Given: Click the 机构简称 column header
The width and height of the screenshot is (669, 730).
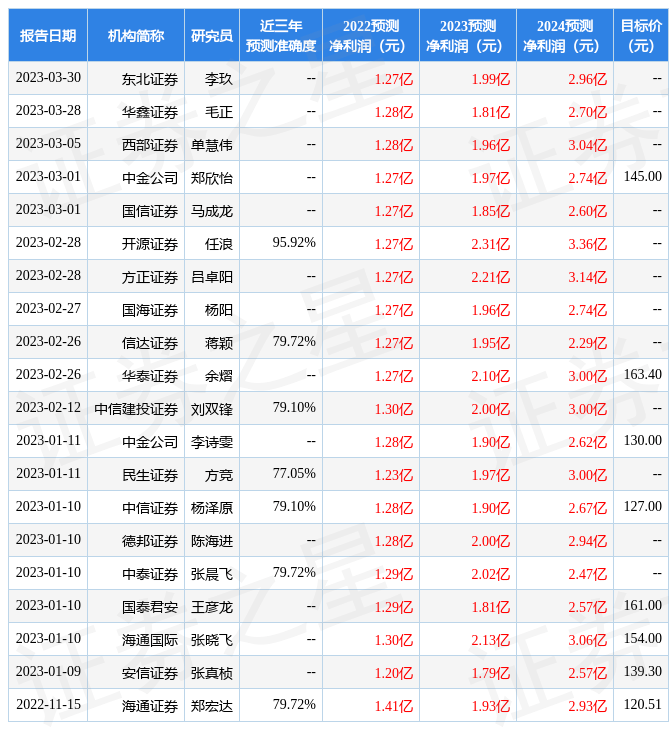Looking at the screenshot, I should coord(136,35).
